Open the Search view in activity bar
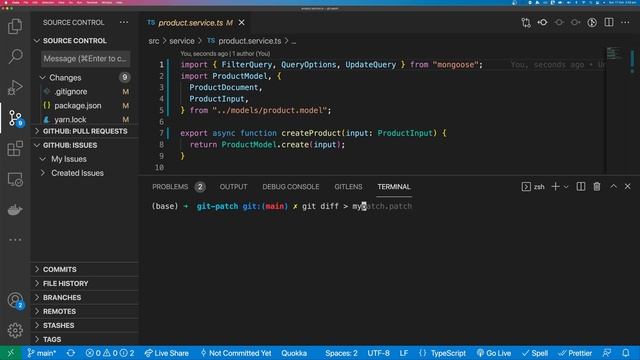The height and width of the screenshot is (360, 640). point(15,56)
